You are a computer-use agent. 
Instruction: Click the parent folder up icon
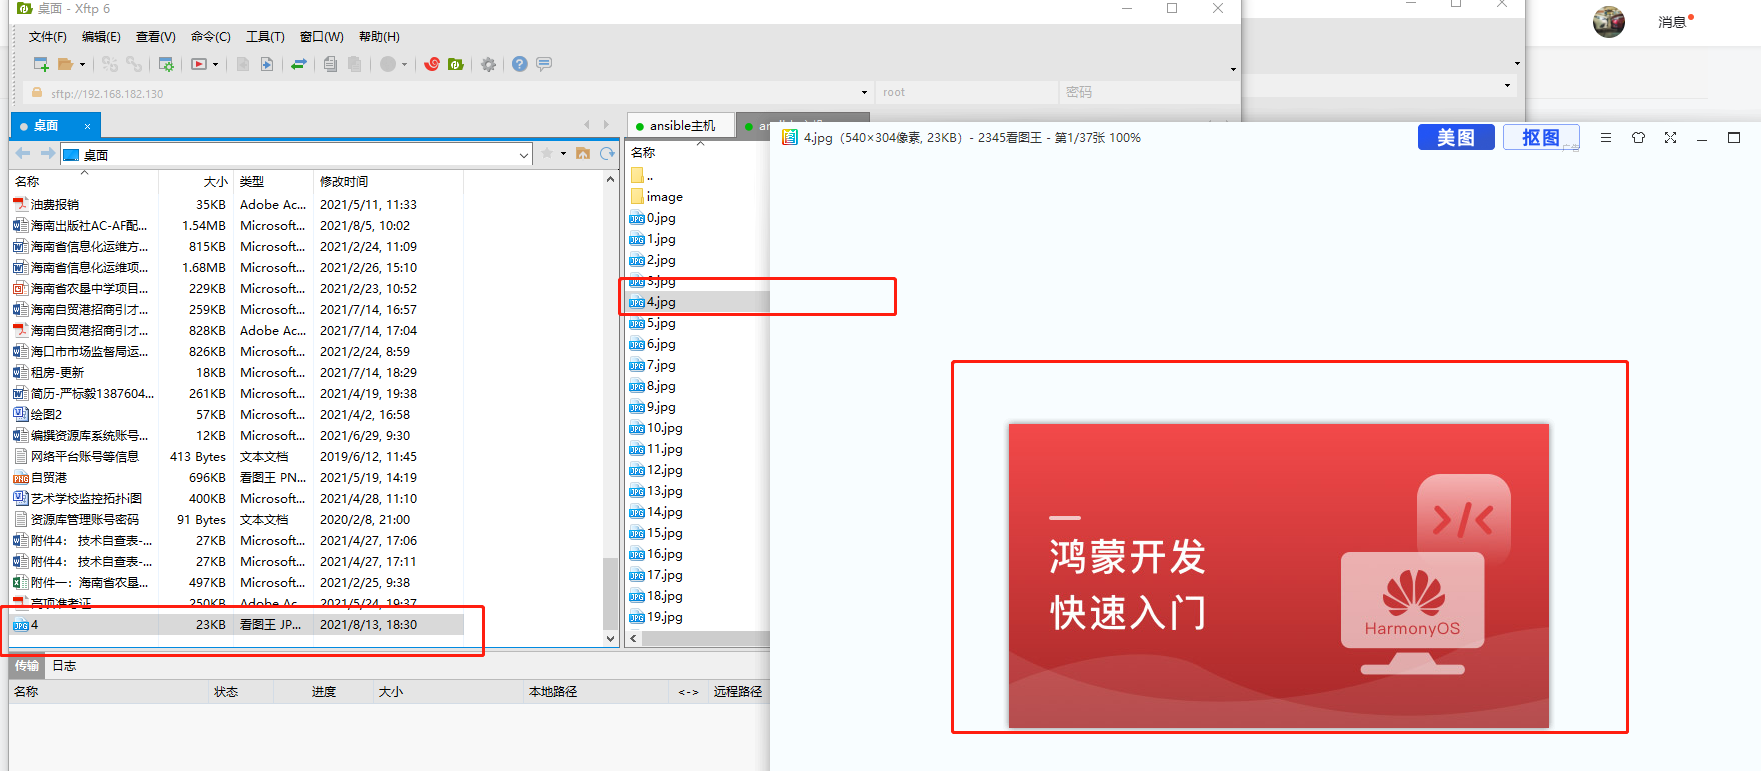(583, 154)
